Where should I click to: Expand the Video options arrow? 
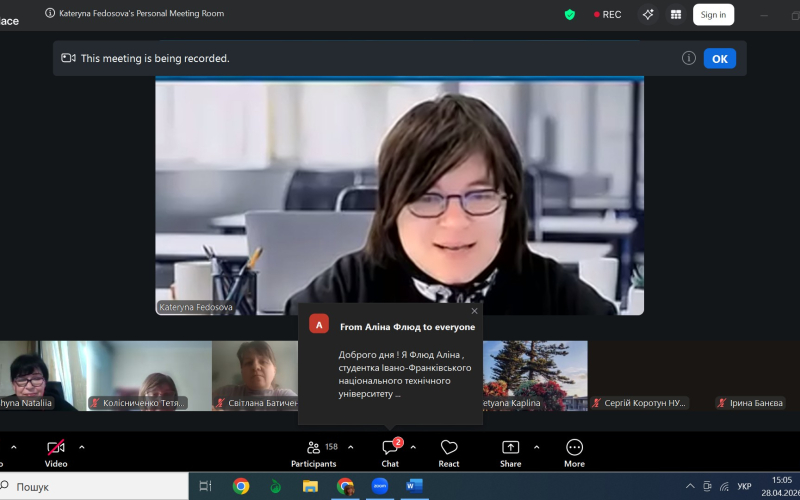pos(82,447)
